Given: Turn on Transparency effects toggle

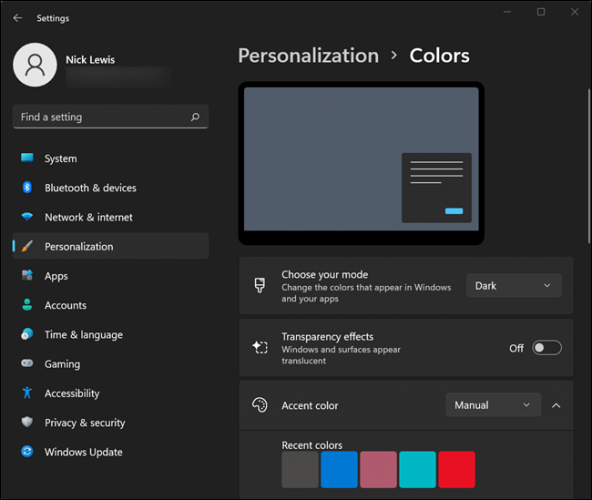Looking at the screenshot, I should (547, 348).
